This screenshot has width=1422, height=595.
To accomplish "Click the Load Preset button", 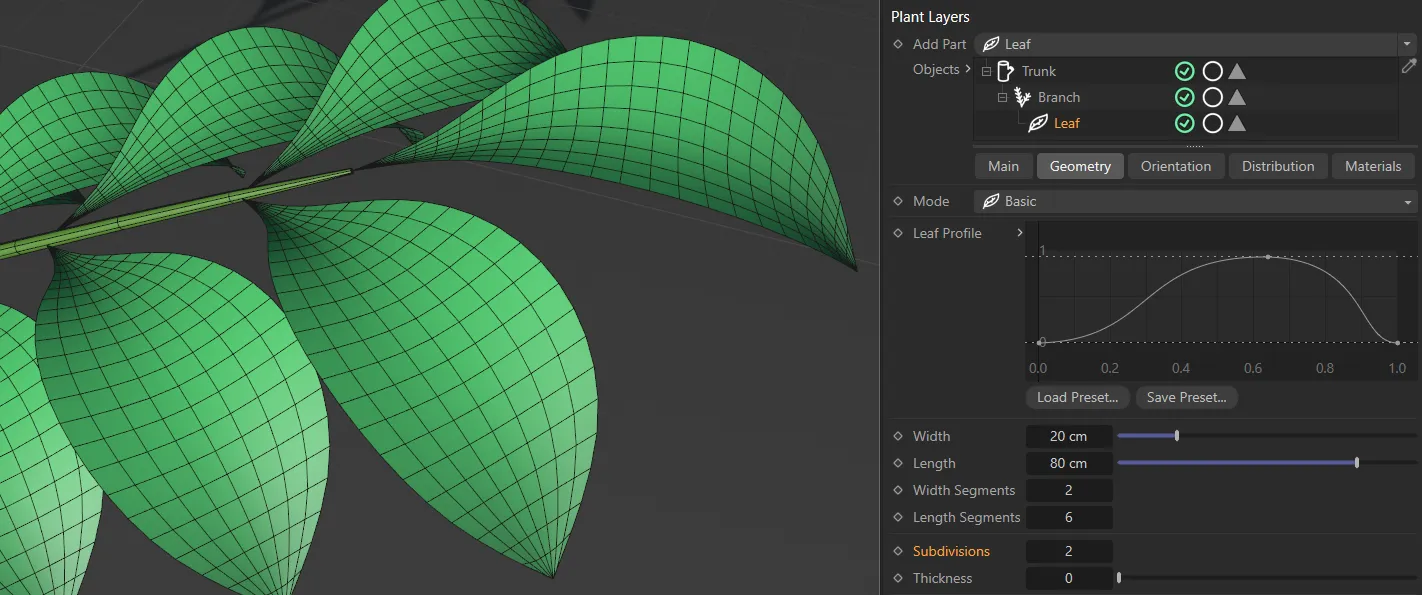I will 1077,397.
